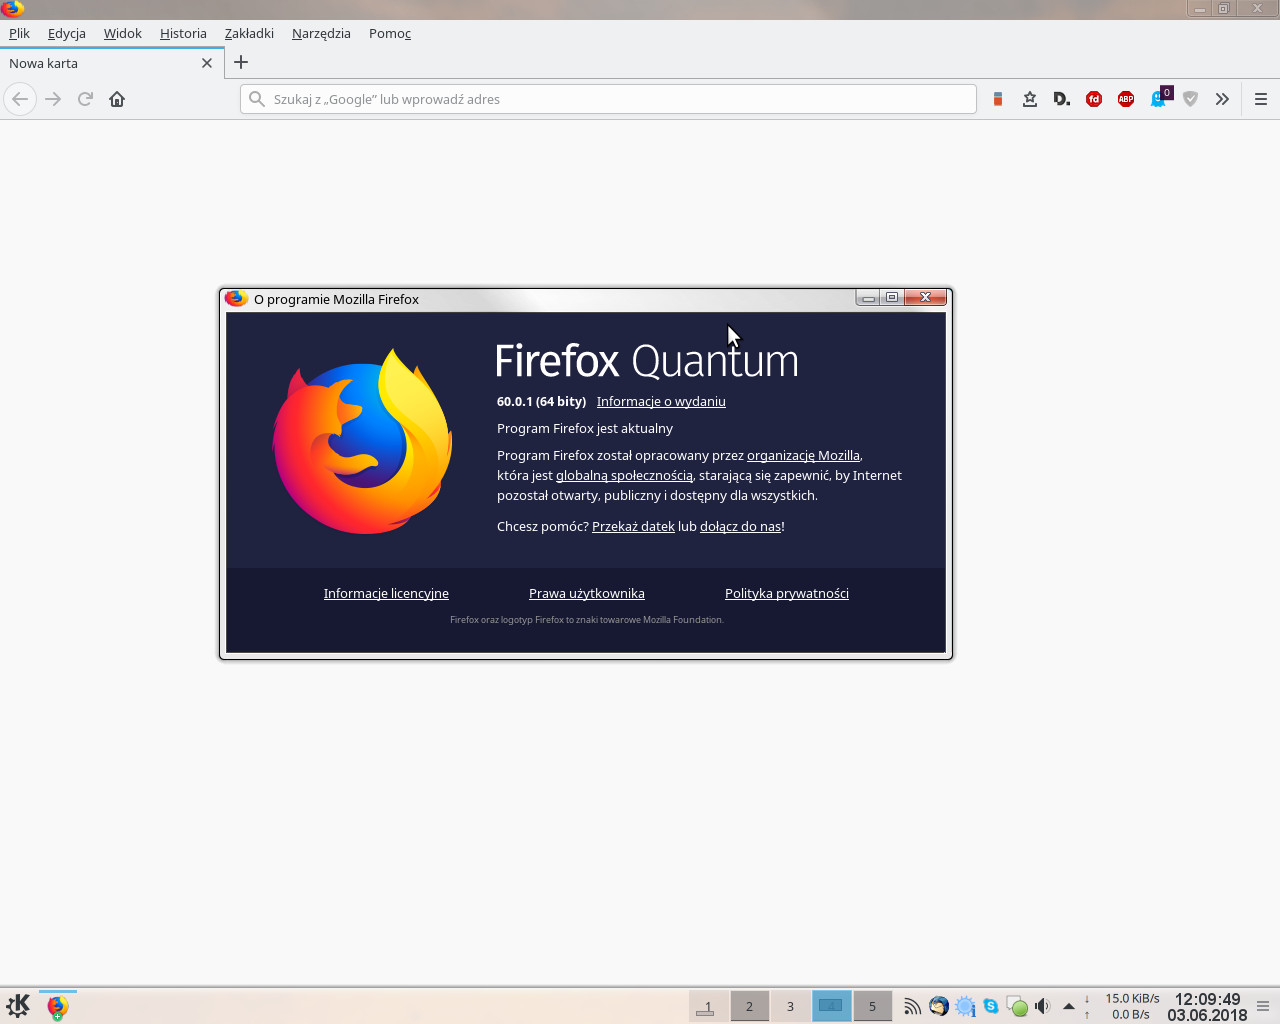Open the Edycja menu

click(67, 33)
